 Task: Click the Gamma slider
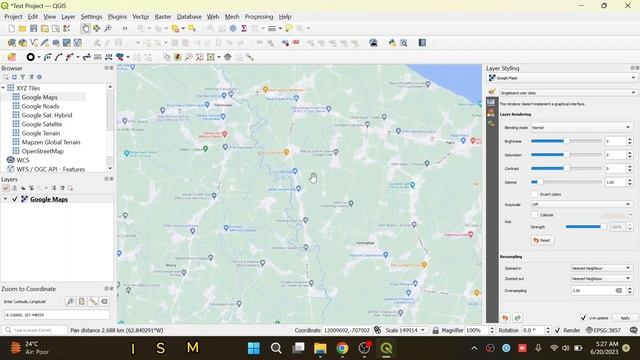(566, 182)
